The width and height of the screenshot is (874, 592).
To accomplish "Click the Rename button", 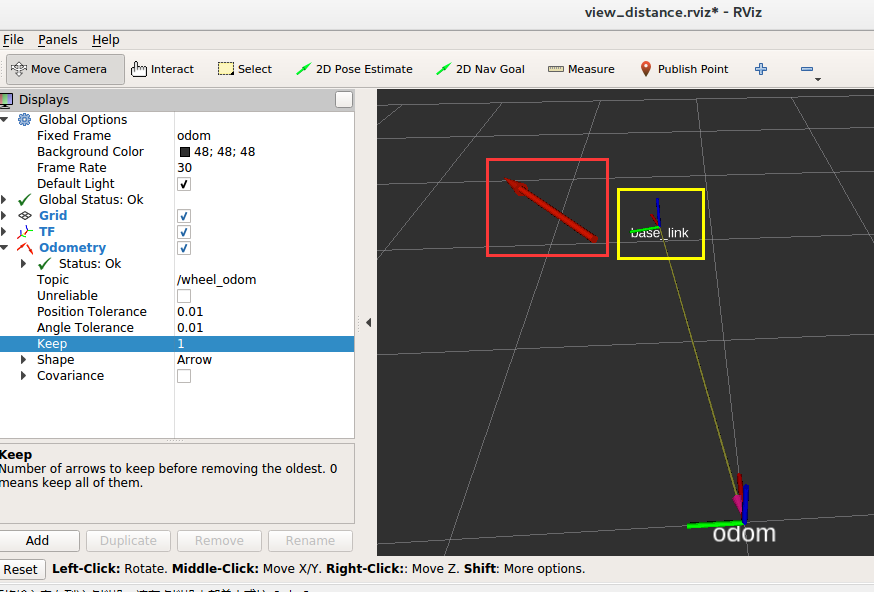I will pos(310,541).
